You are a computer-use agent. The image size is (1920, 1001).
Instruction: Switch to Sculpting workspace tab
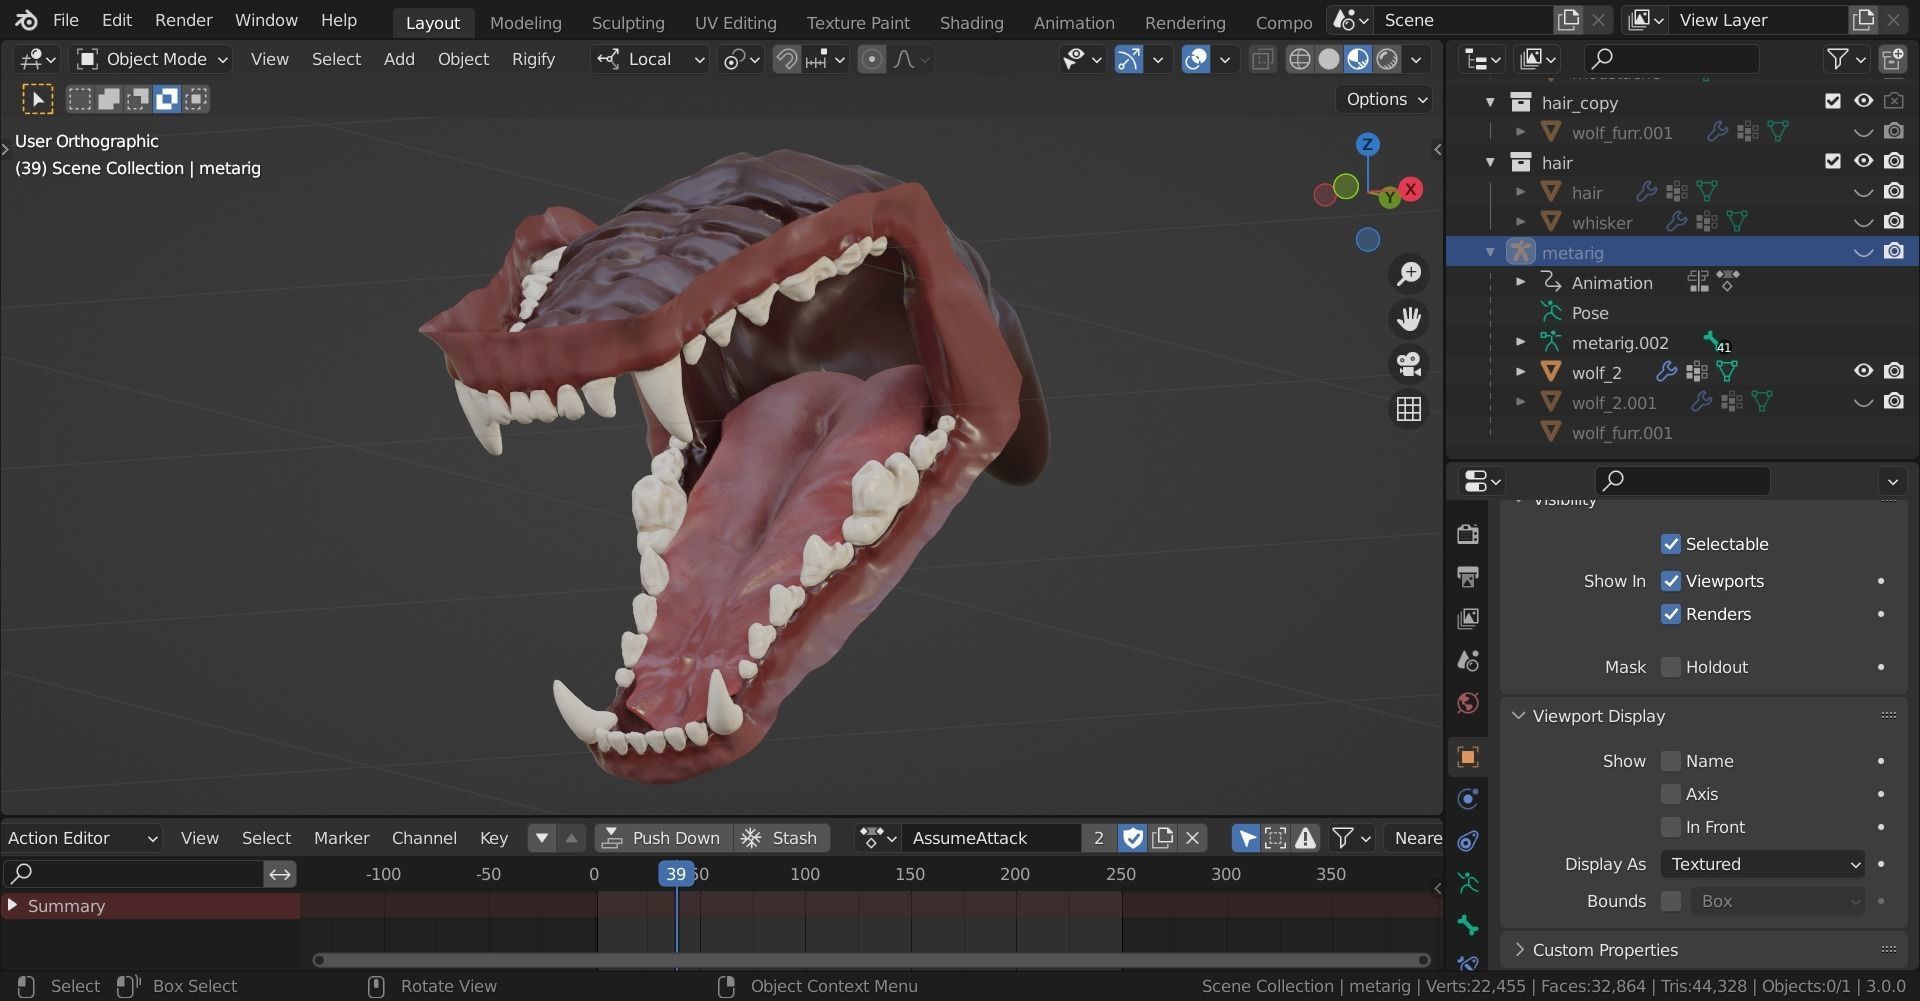pos(627,22)
